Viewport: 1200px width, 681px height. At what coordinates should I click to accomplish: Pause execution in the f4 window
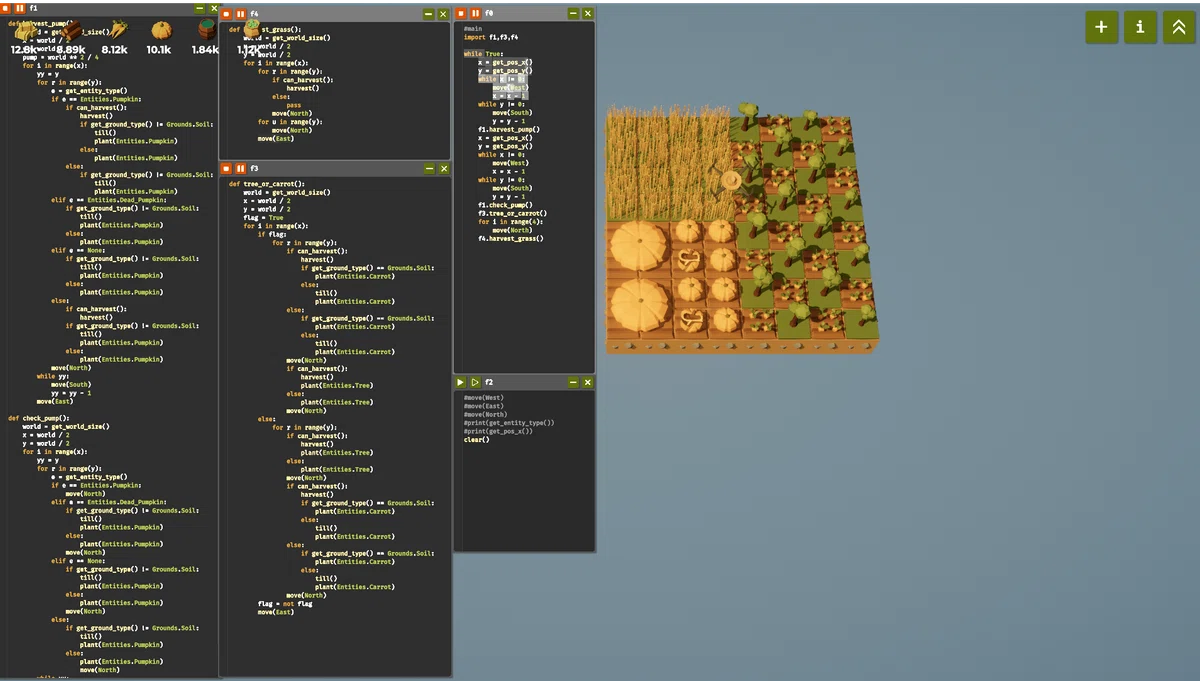pos(241,14)
